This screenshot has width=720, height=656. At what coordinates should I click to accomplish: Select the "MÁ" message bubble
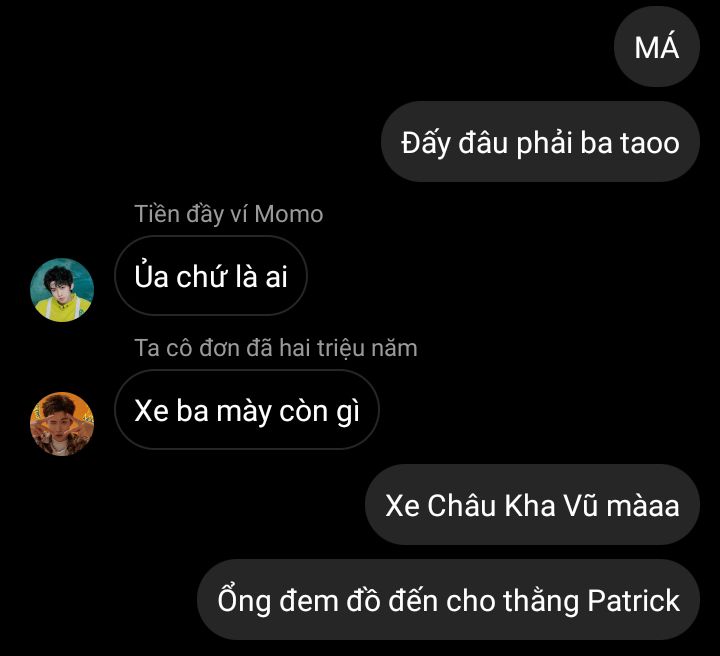(x=657, y=47)
